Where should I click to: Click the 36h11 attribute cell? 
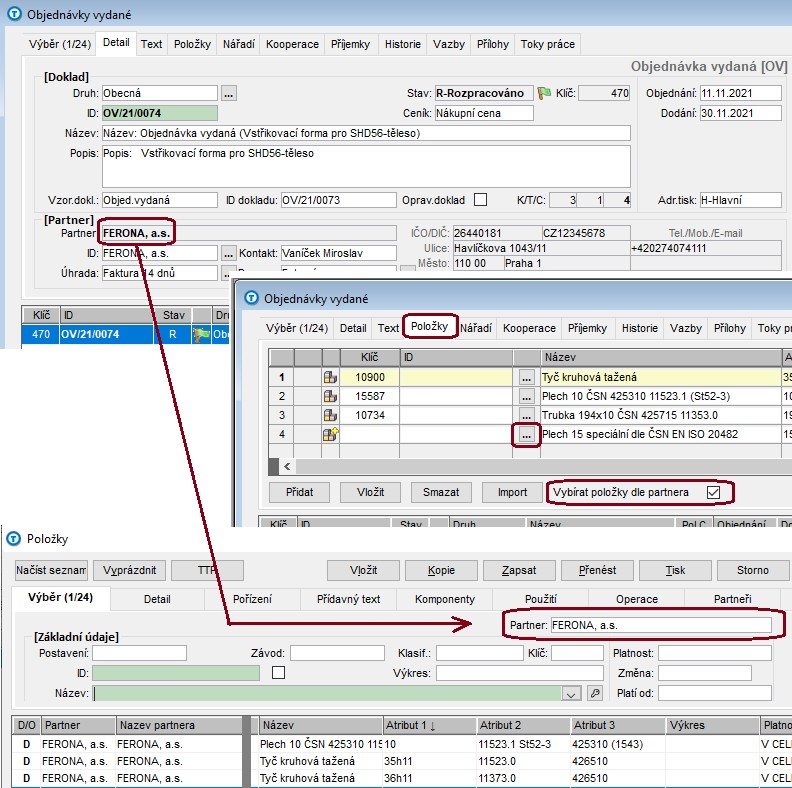tap(429, 778)
